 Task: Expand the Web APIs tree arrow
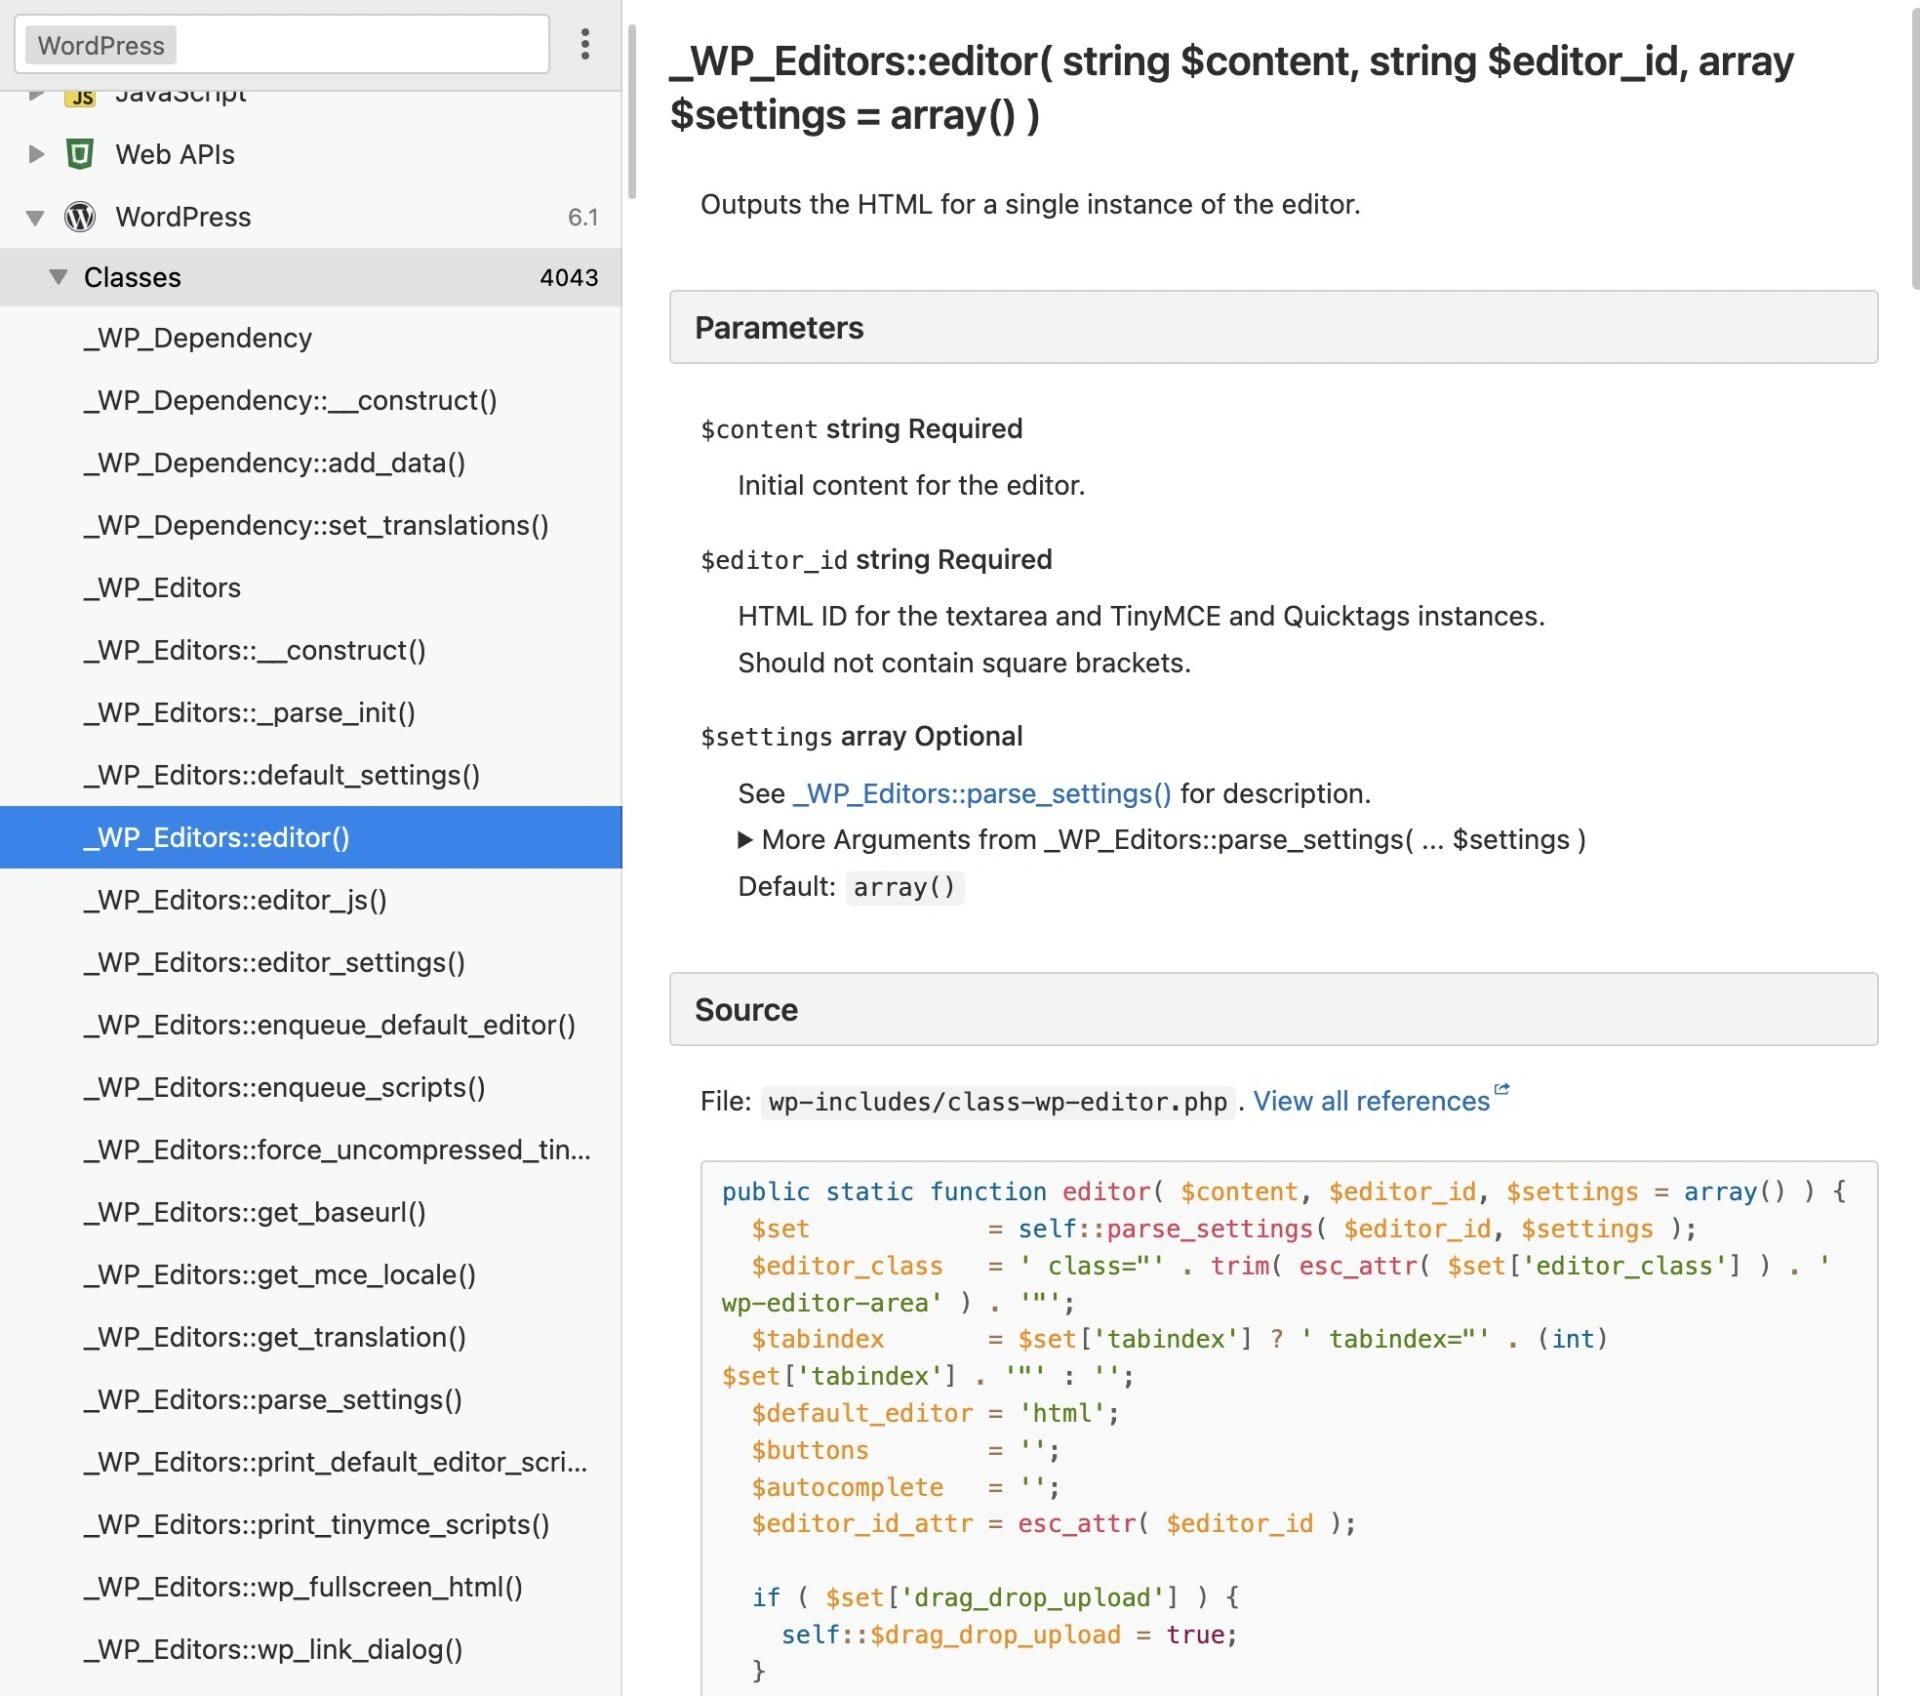click(36, 154)
